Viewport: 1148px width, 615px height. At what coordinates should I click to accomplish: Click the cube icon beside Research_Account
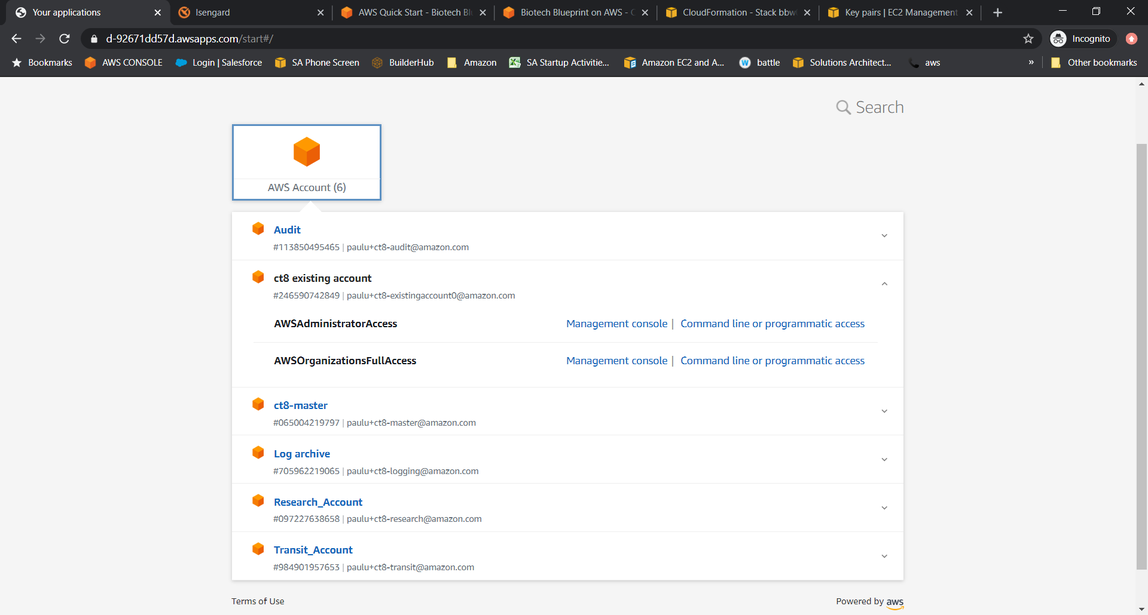(x=258, y=501)
